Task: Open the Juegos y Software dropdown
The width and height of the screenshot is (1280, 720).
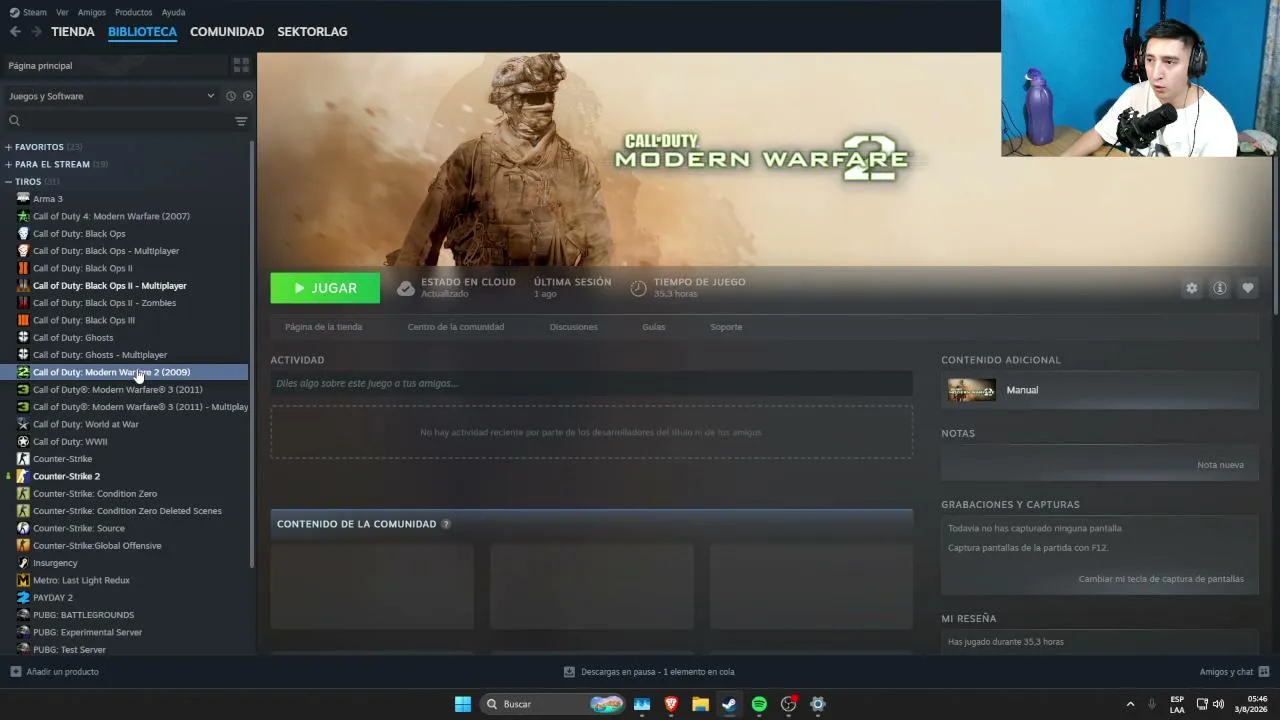Action: (x=111, y=96)
